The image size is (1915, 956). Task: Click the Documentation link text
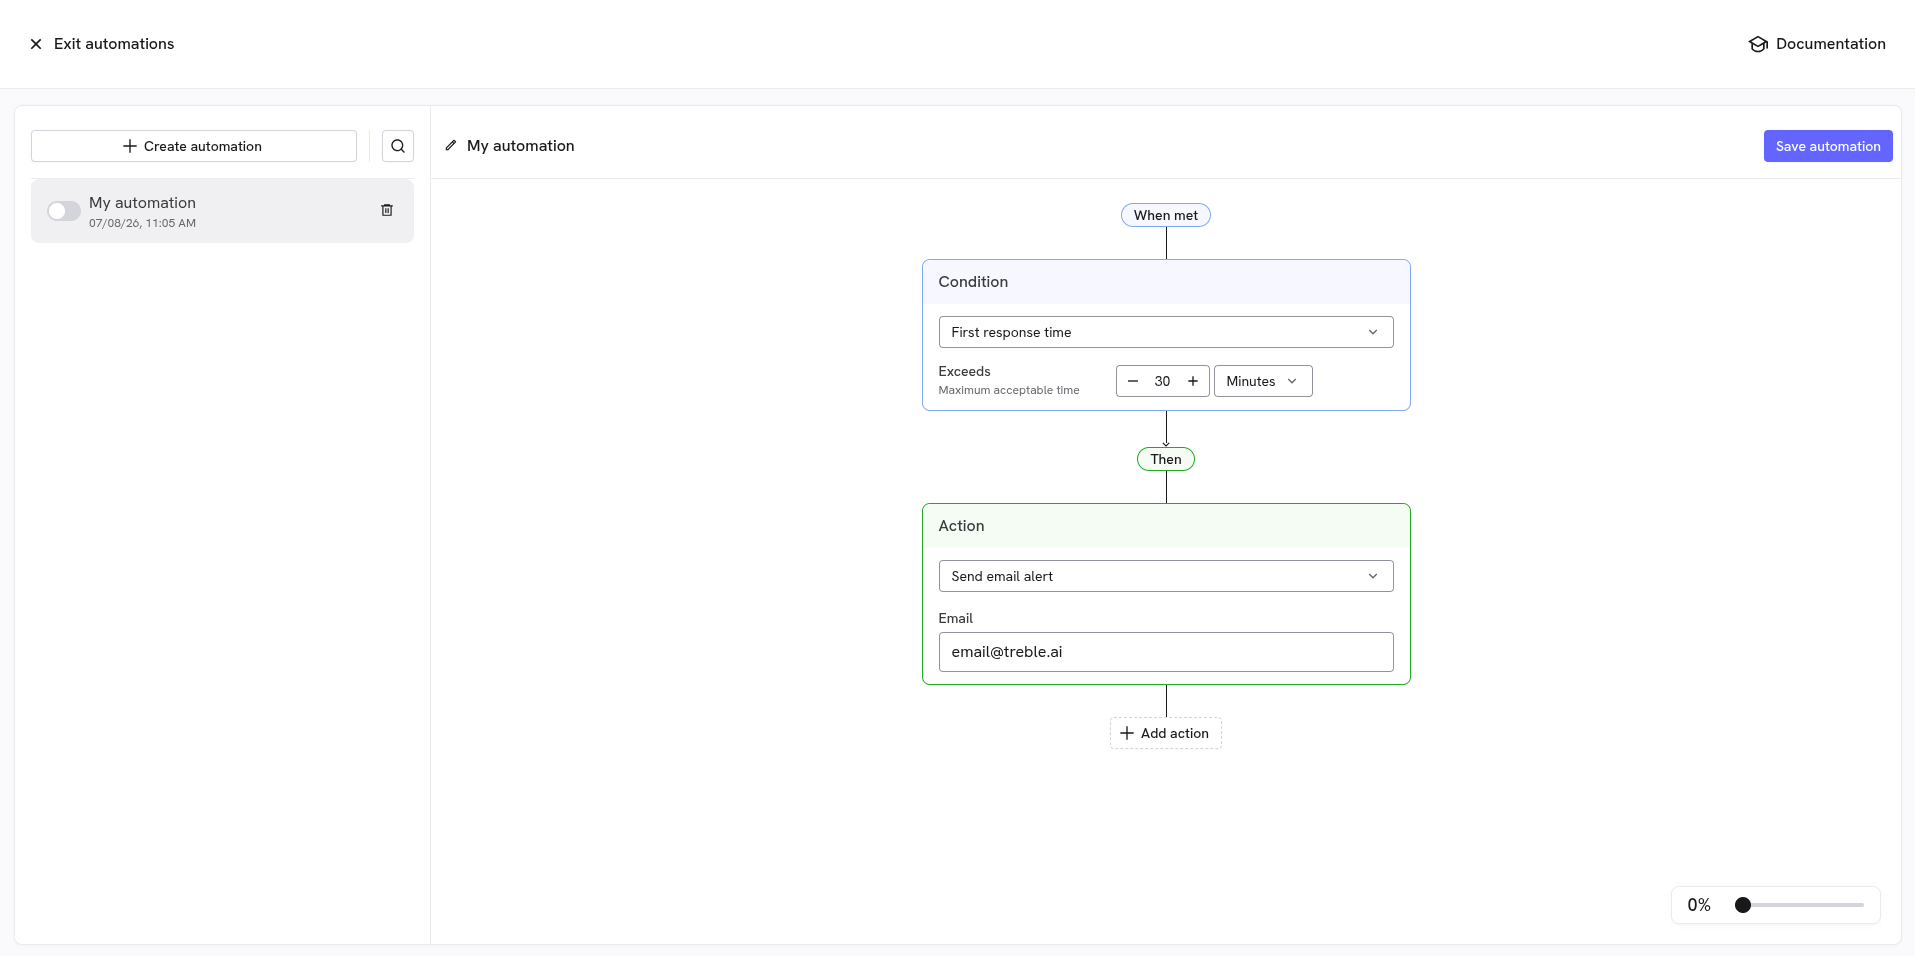coord(1831,44)
